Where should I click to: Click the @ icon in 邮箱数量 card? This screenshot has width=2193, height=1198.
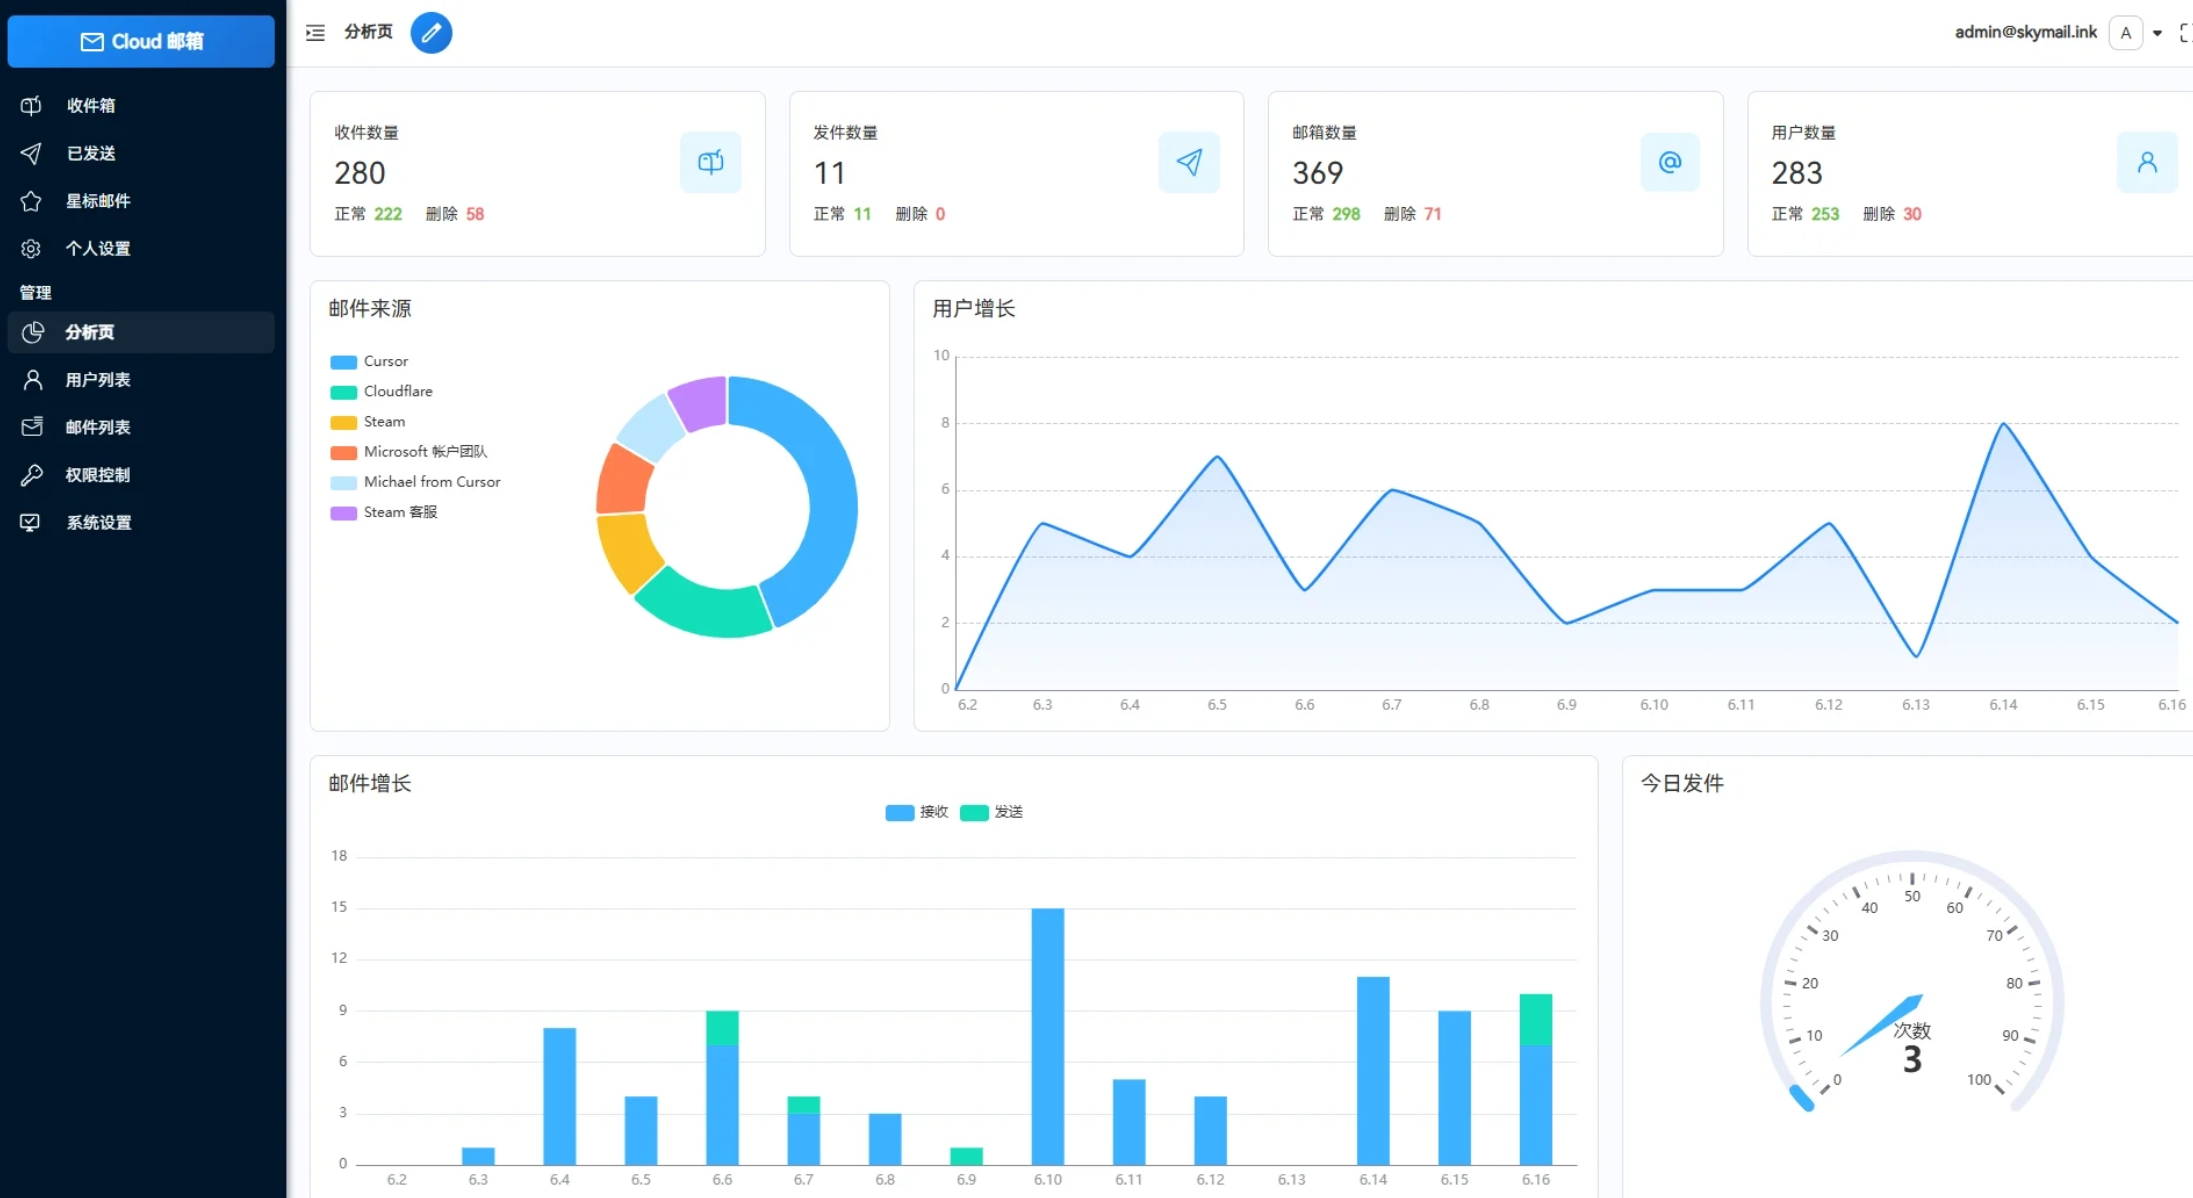click(1669, 162)
